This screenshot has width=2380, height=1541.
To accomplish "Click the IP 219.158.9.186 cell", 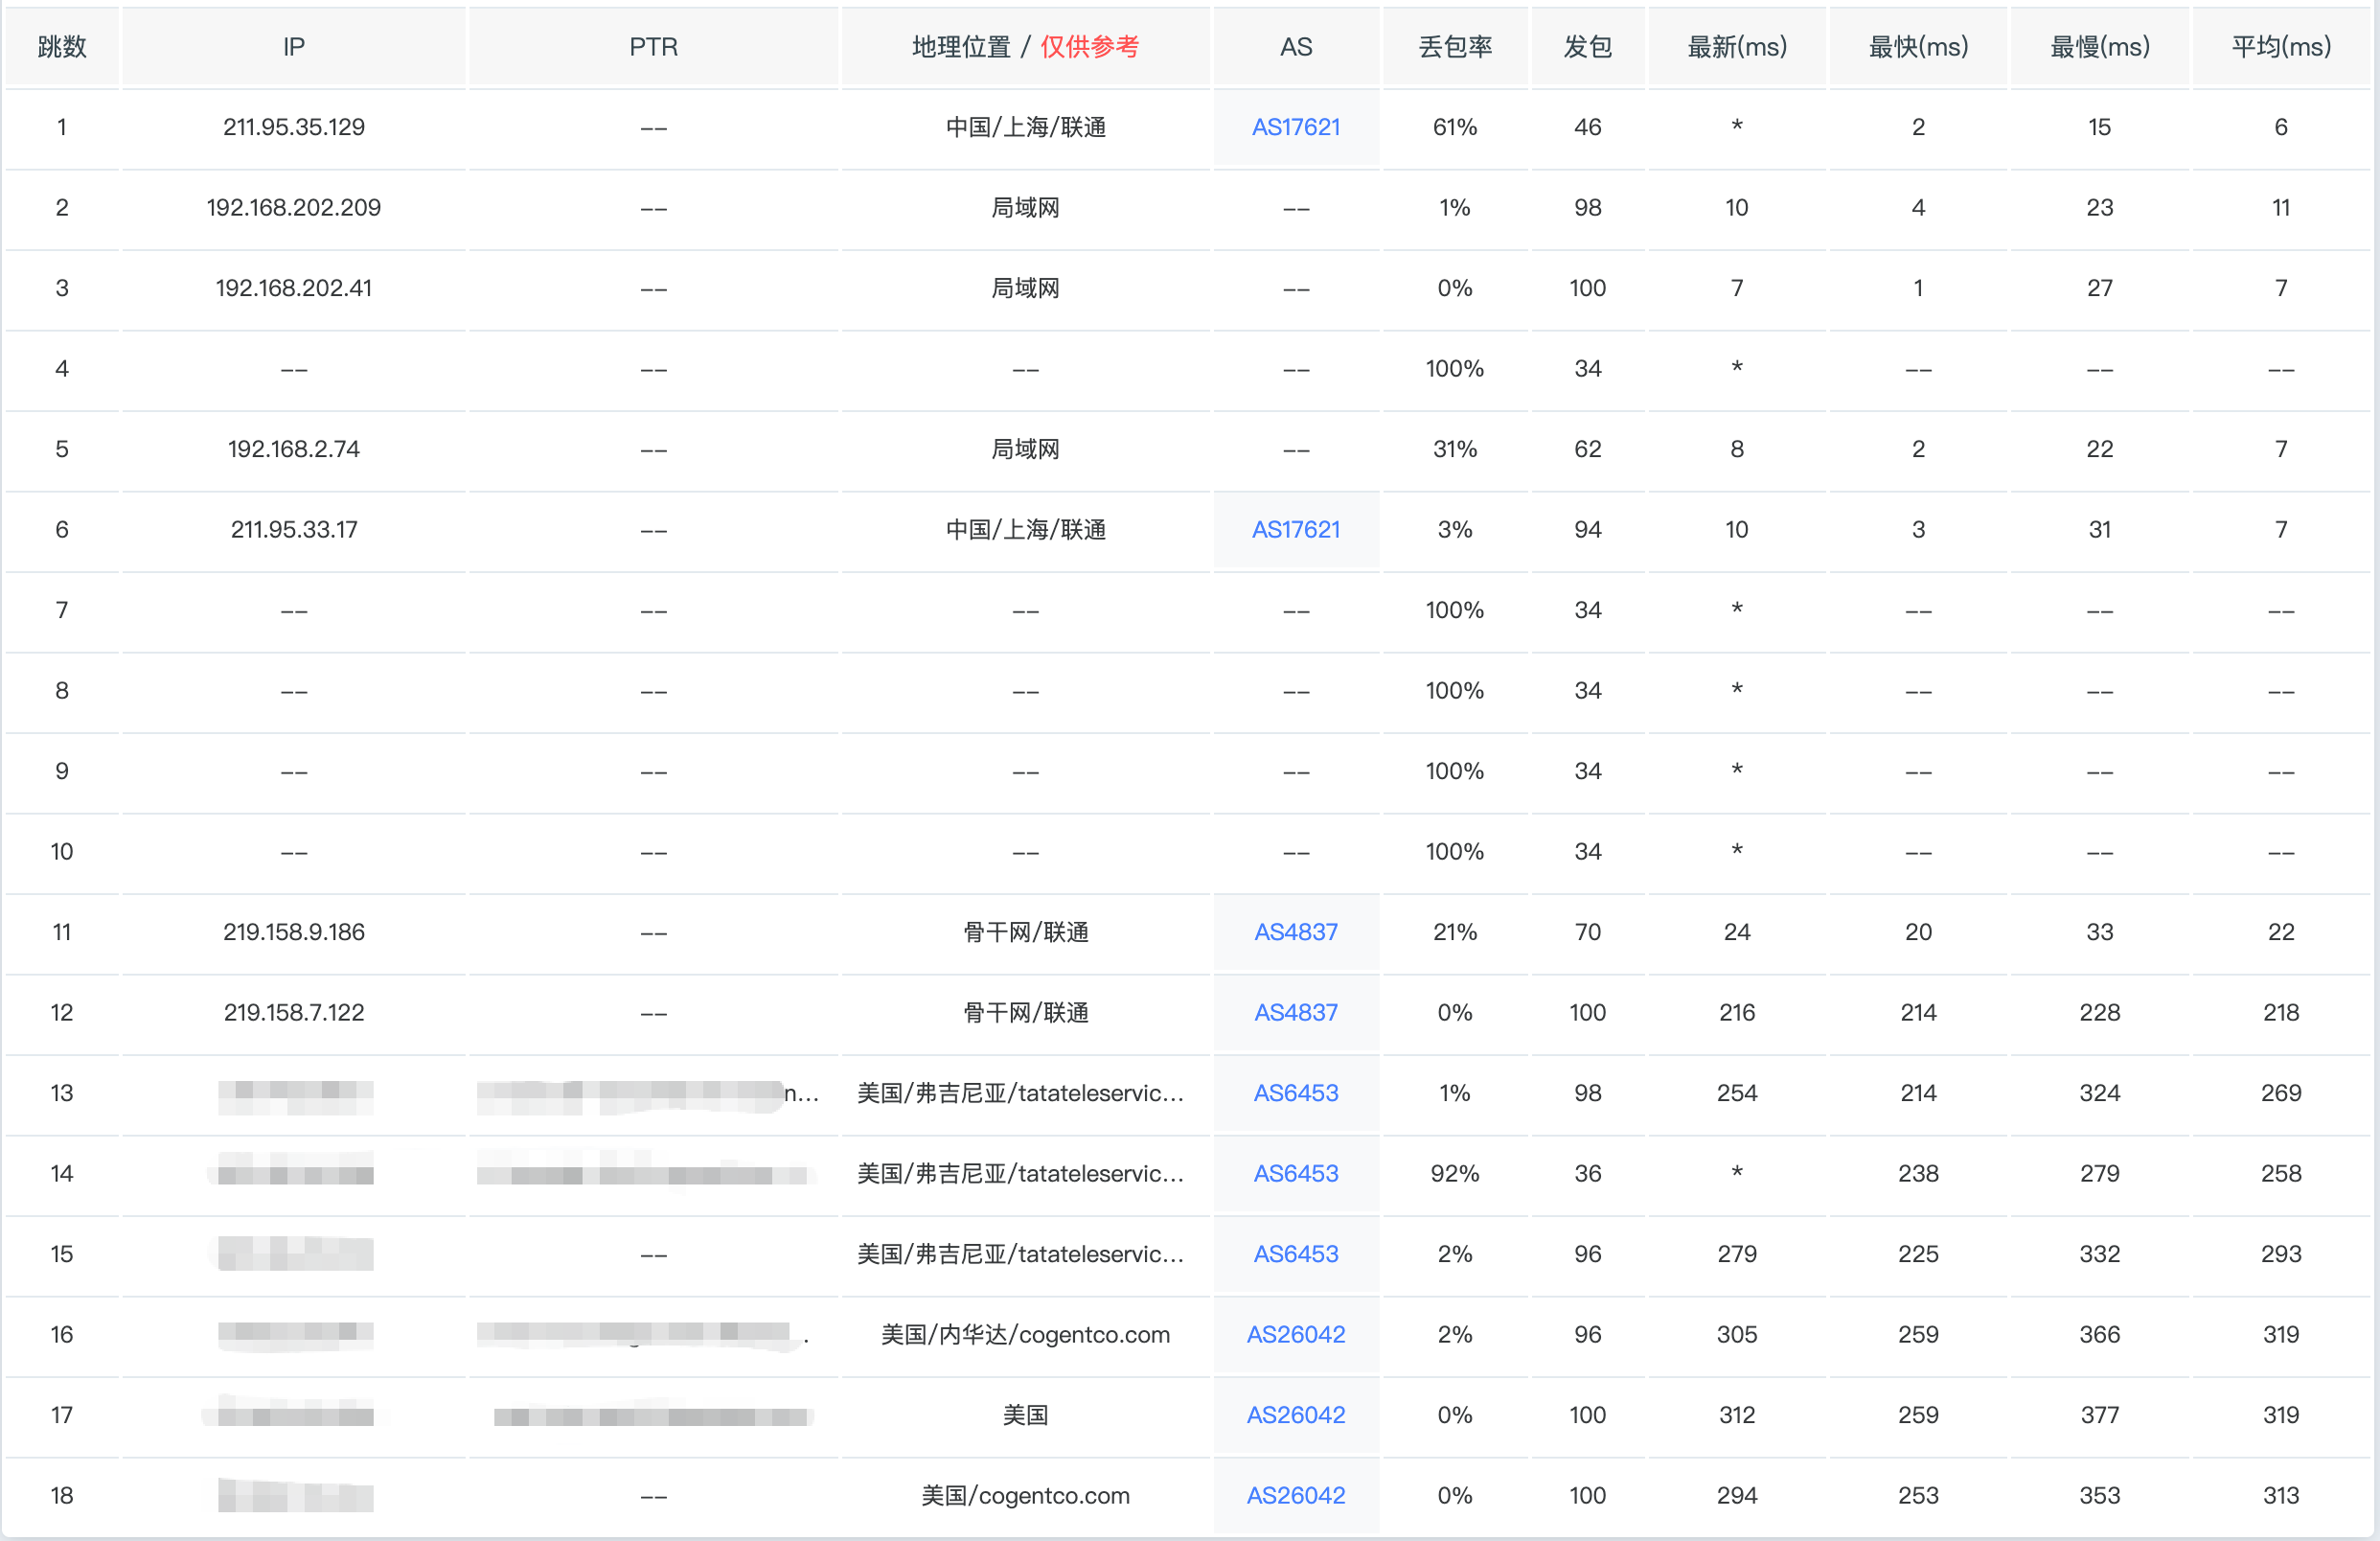I will click(x=293, y=932).
